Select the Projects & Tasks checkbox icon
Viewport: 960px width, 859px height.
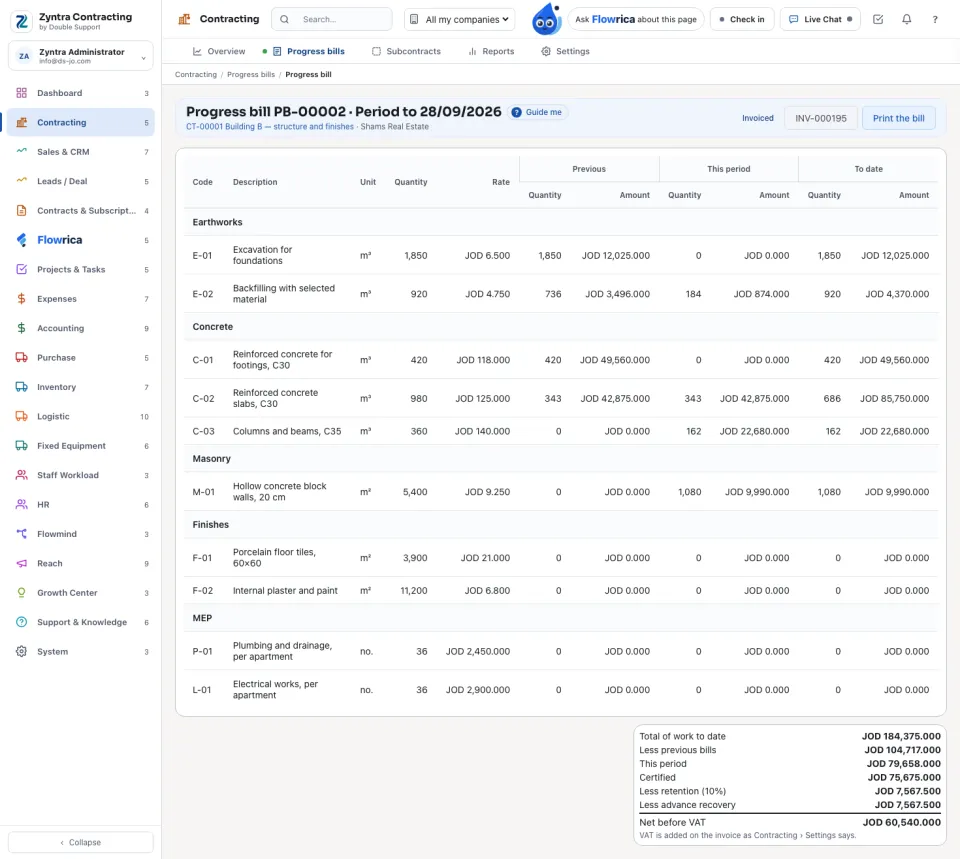pos(21,269)
